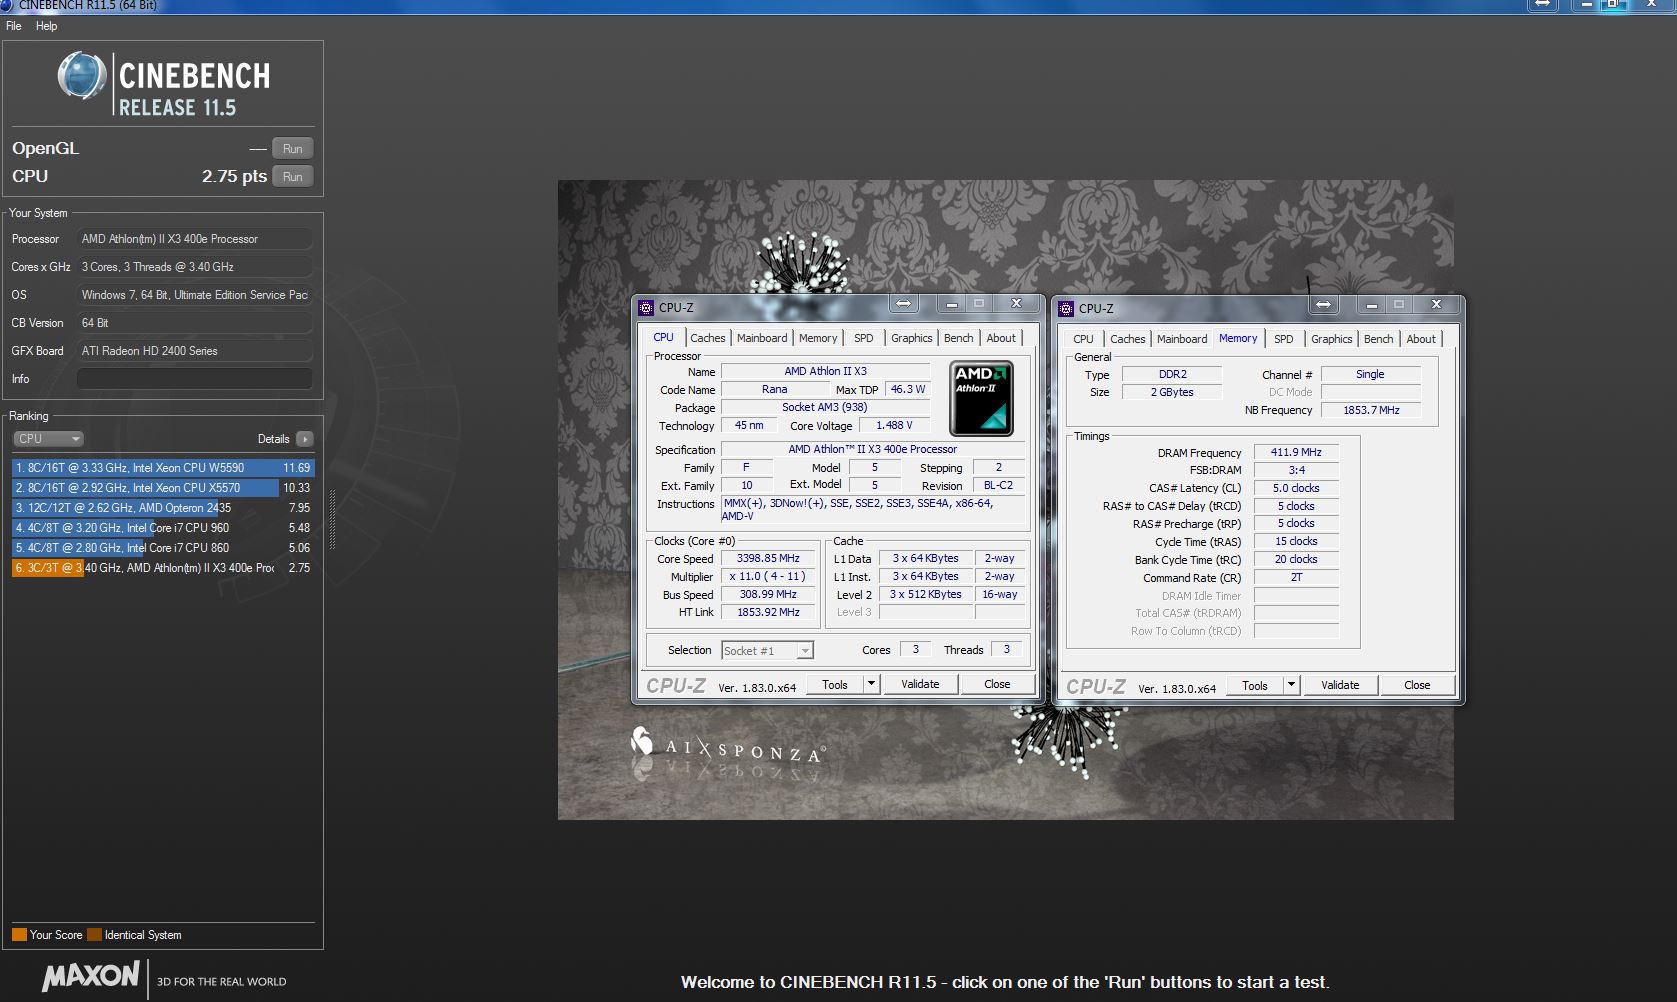The width and height of the screenshot is (1677, 1002).
Task: Select ranking row AMD Opteron 2435
Action: click(163, 508)
